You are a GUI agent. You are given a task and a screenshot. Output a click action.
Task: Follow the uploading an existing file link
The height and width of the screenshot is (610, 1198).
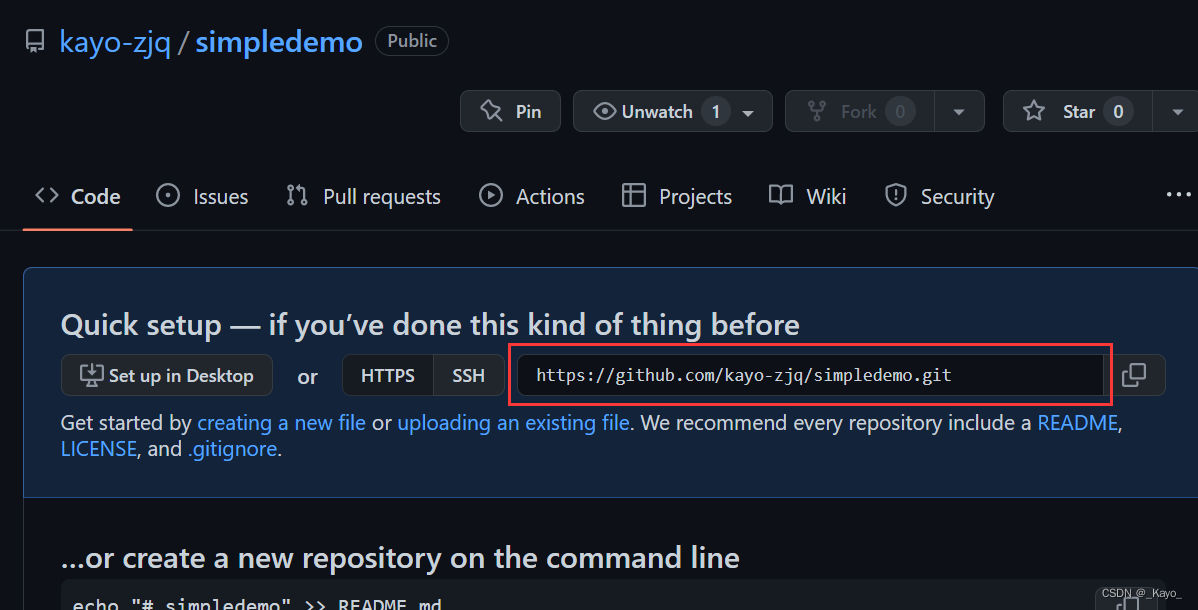coord(513,422)
